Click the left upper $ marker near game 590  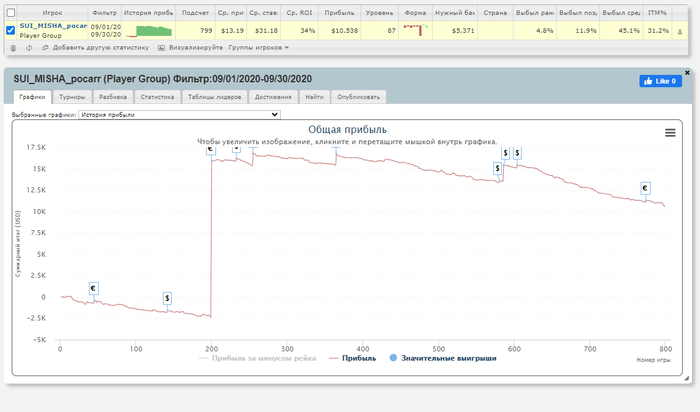point(505,153)
